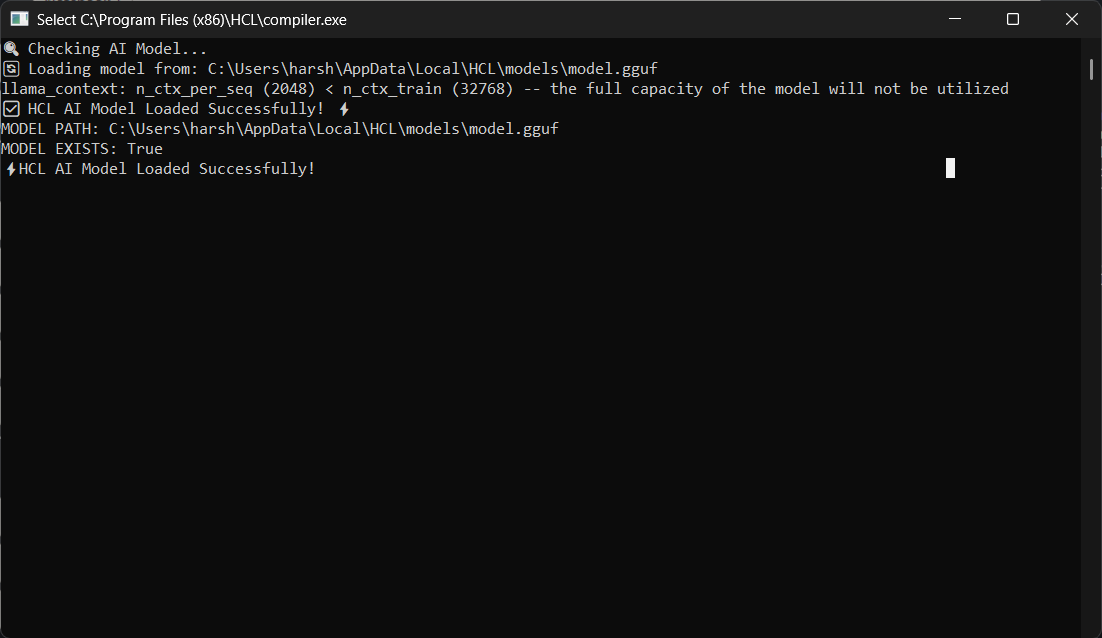Select the blinking console cursor block
Viewport: 1102px width, 638px height.
950,168
